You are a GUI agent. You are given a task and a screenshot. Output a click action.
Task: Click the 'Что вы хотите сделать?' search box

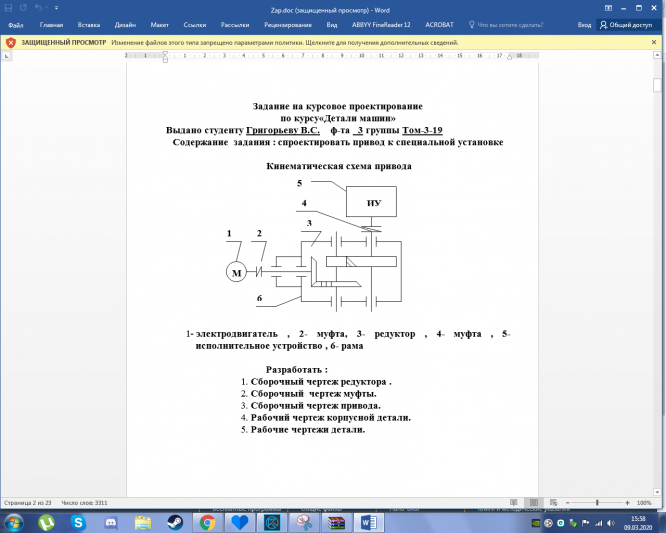point(506,25)
